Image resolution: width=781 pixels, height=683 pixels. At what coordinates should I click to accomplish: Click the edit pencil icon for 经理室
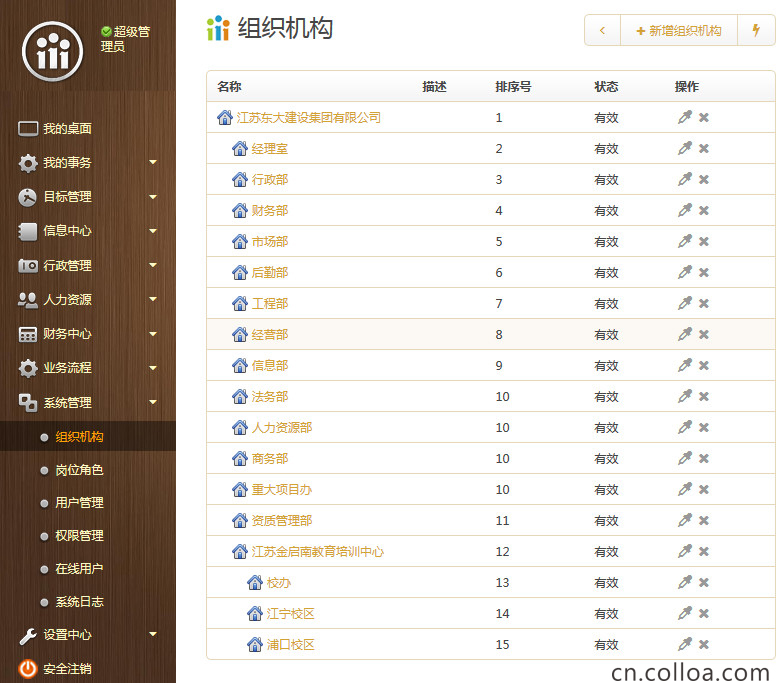tap(684, 148)
